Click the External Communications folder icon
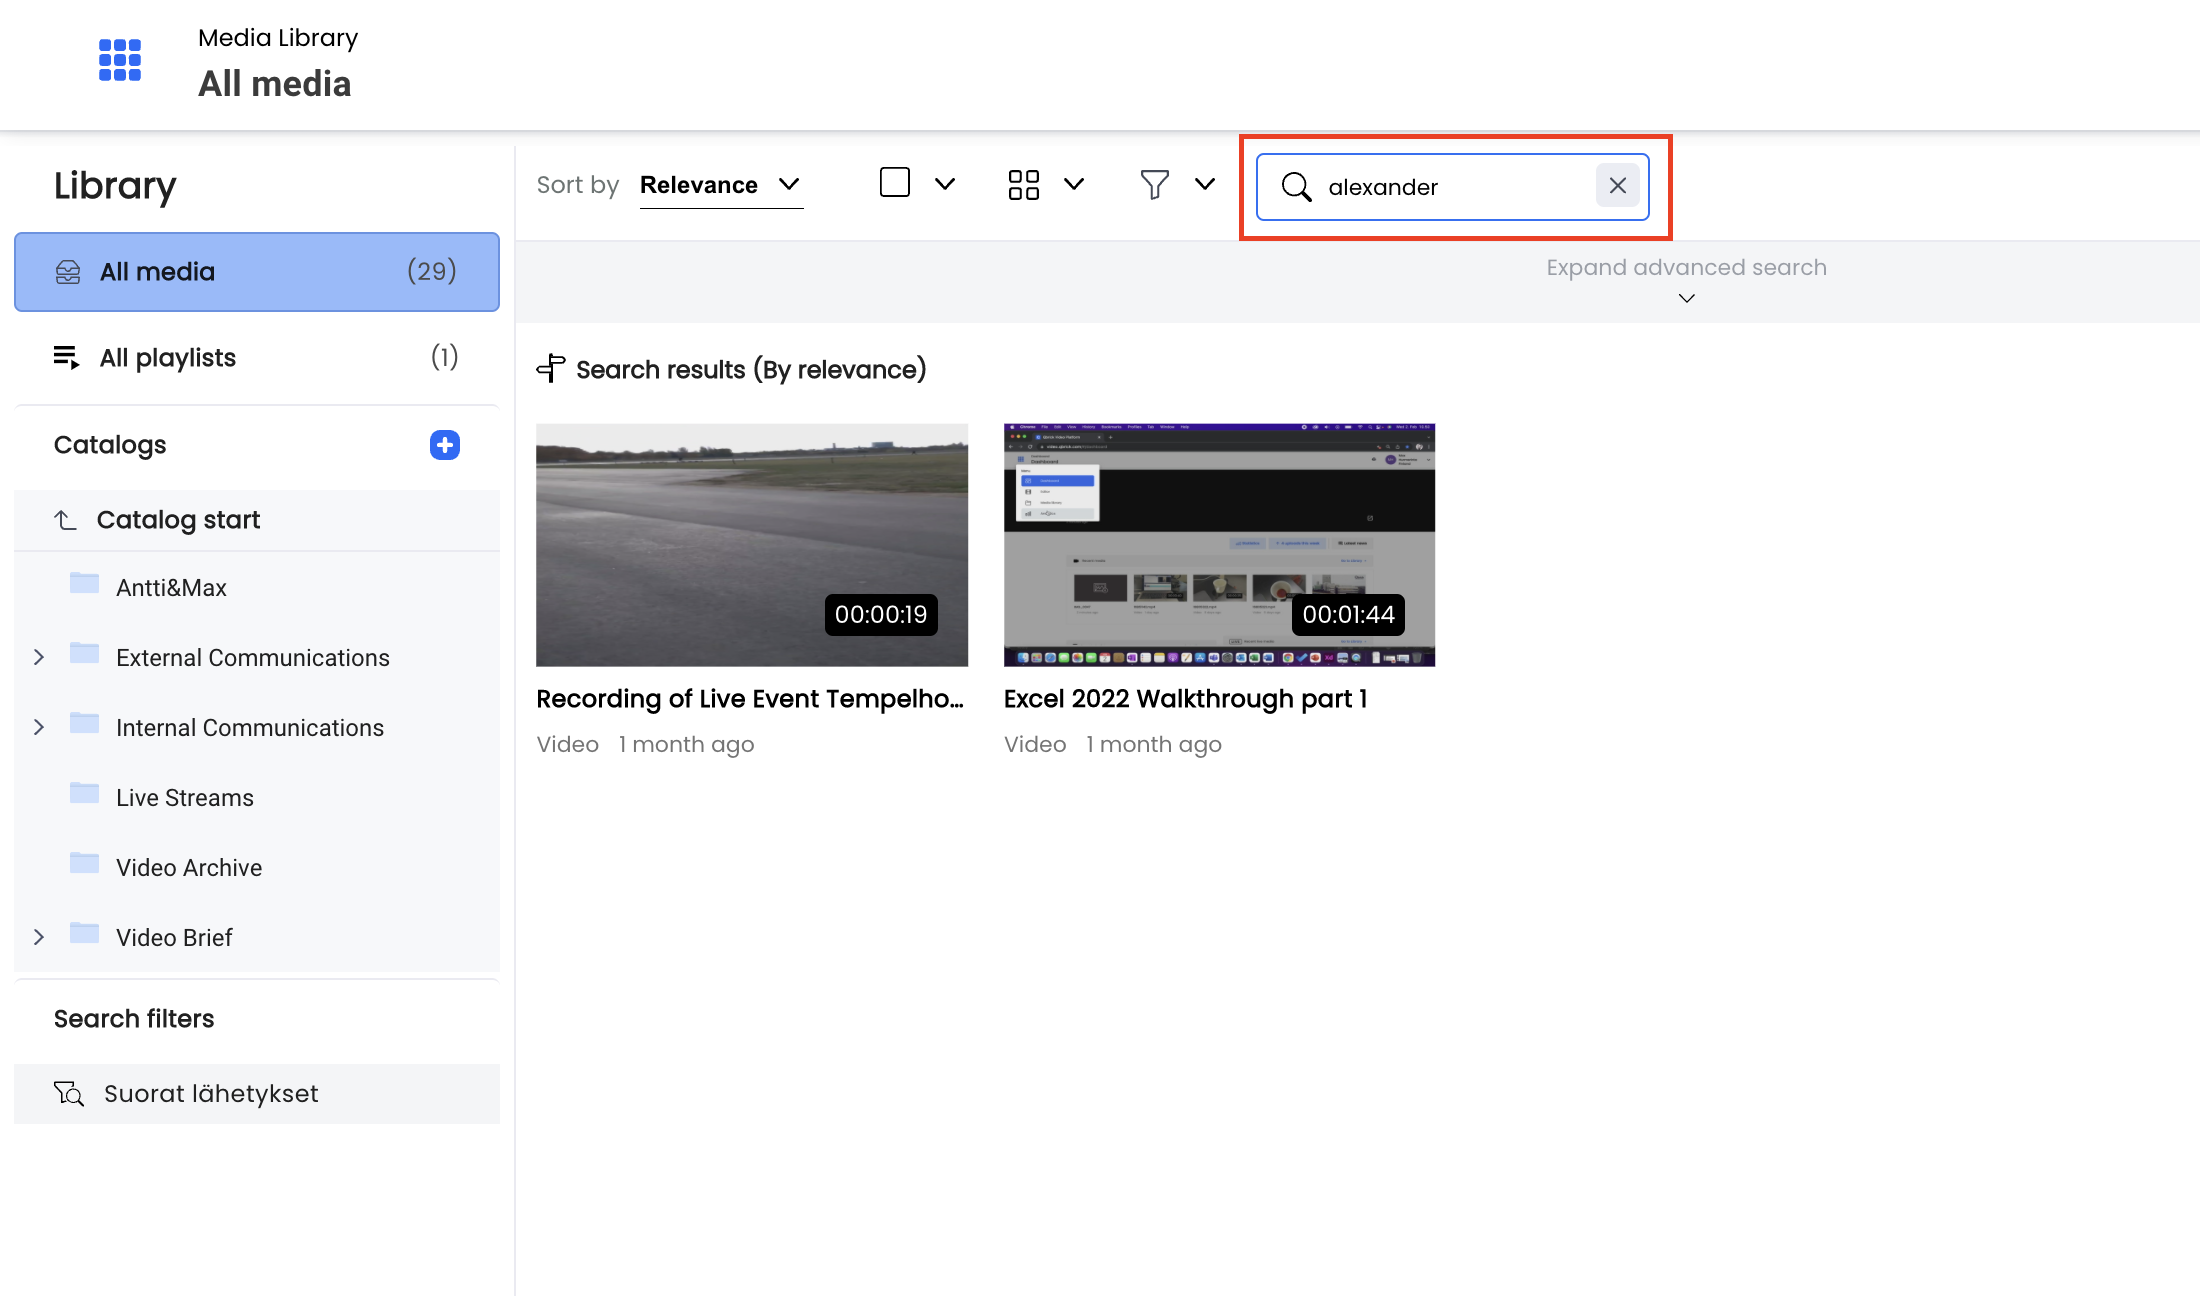2200x1296 pixels. coord(84,653)
